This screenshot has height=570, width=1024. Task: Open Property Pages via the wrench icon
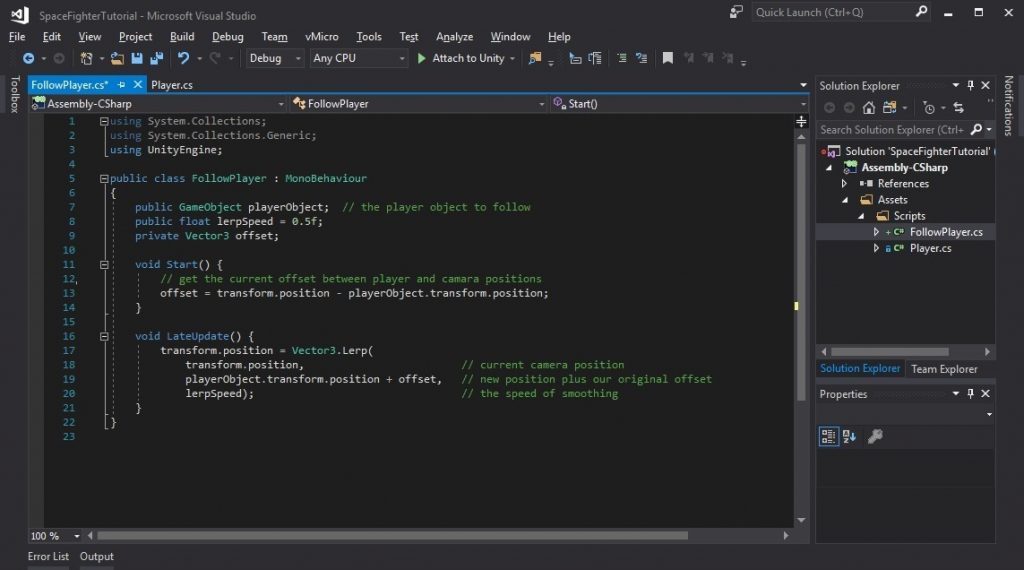click(875, 436)
